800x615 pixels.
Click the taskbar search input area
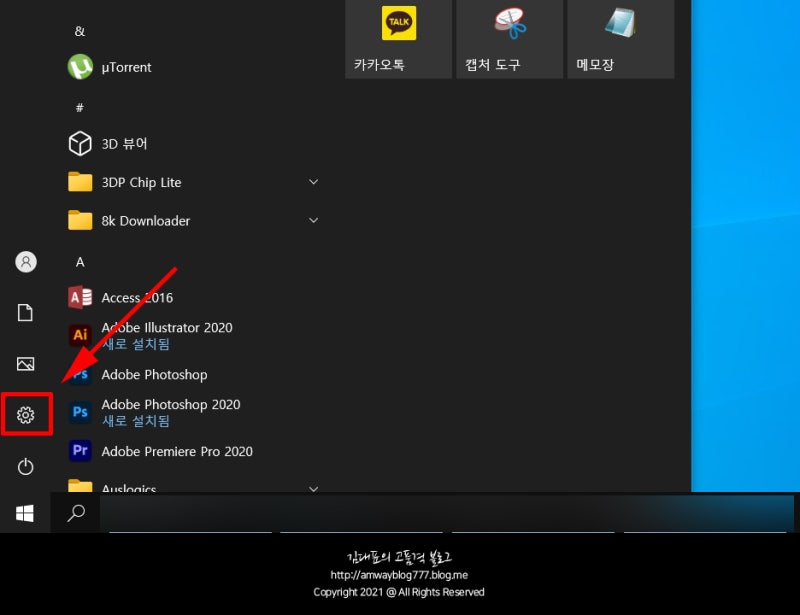pos(446,513)
